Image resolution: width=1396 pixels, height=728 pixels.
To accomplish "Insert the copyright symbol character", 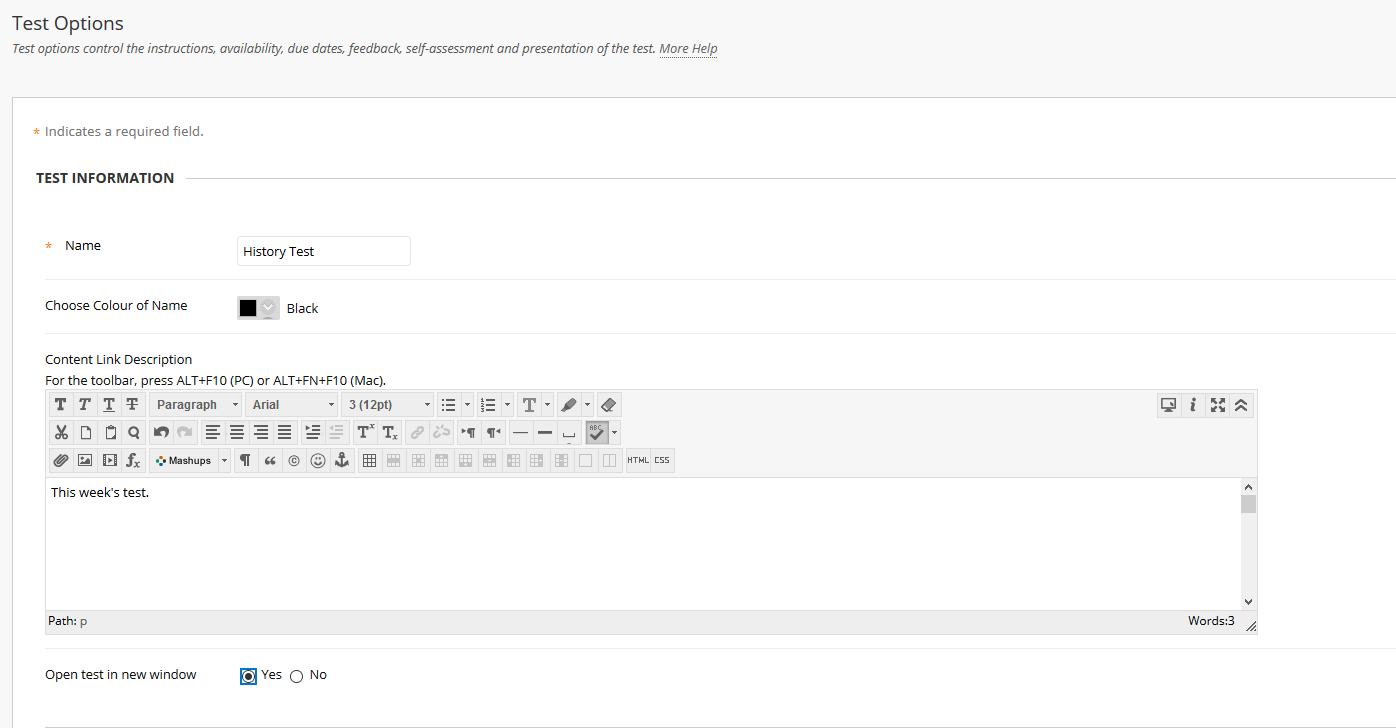I will click(293, 461).
